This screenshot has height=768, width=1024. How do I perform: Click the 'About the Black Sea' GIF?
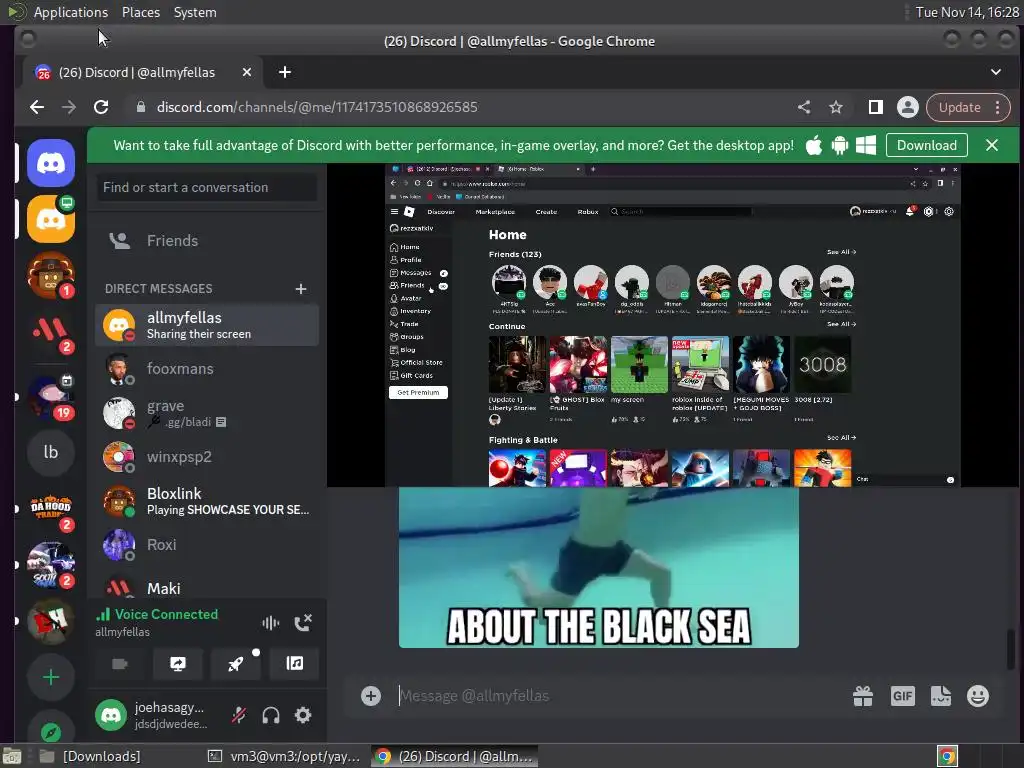pos(599,568)
